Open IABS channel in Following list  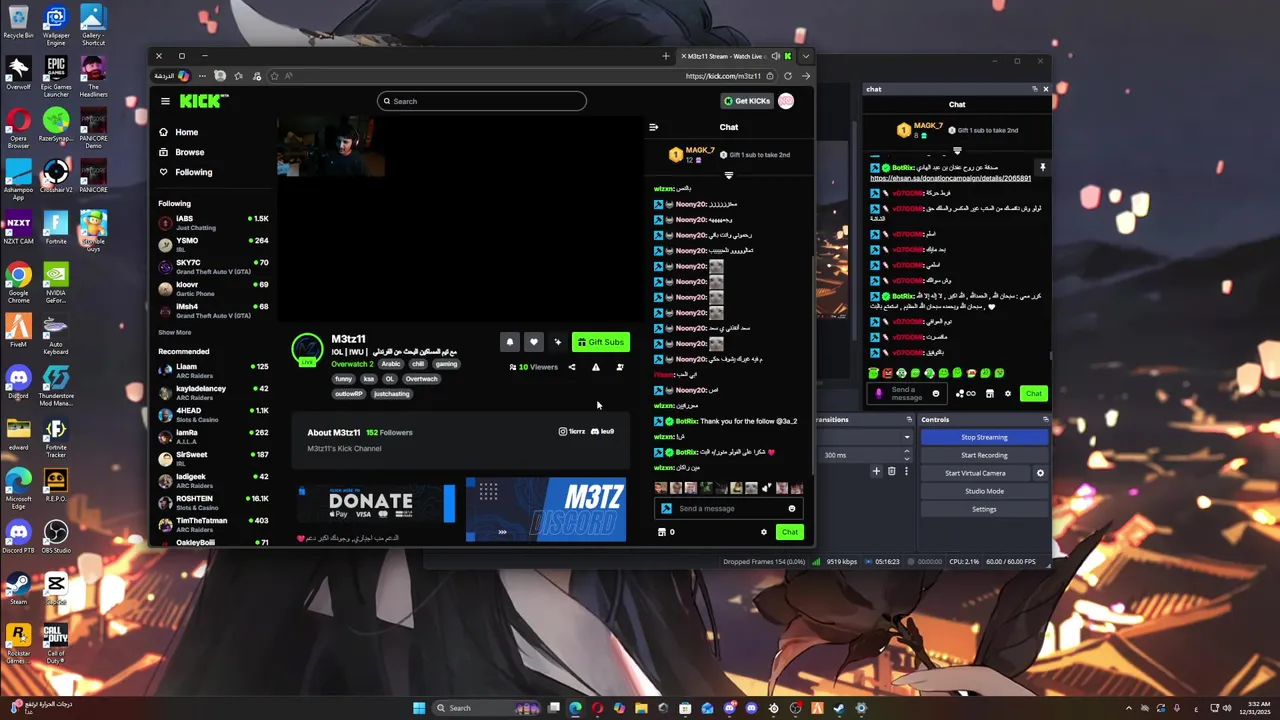pyautogui.click(x=214, y=222)
